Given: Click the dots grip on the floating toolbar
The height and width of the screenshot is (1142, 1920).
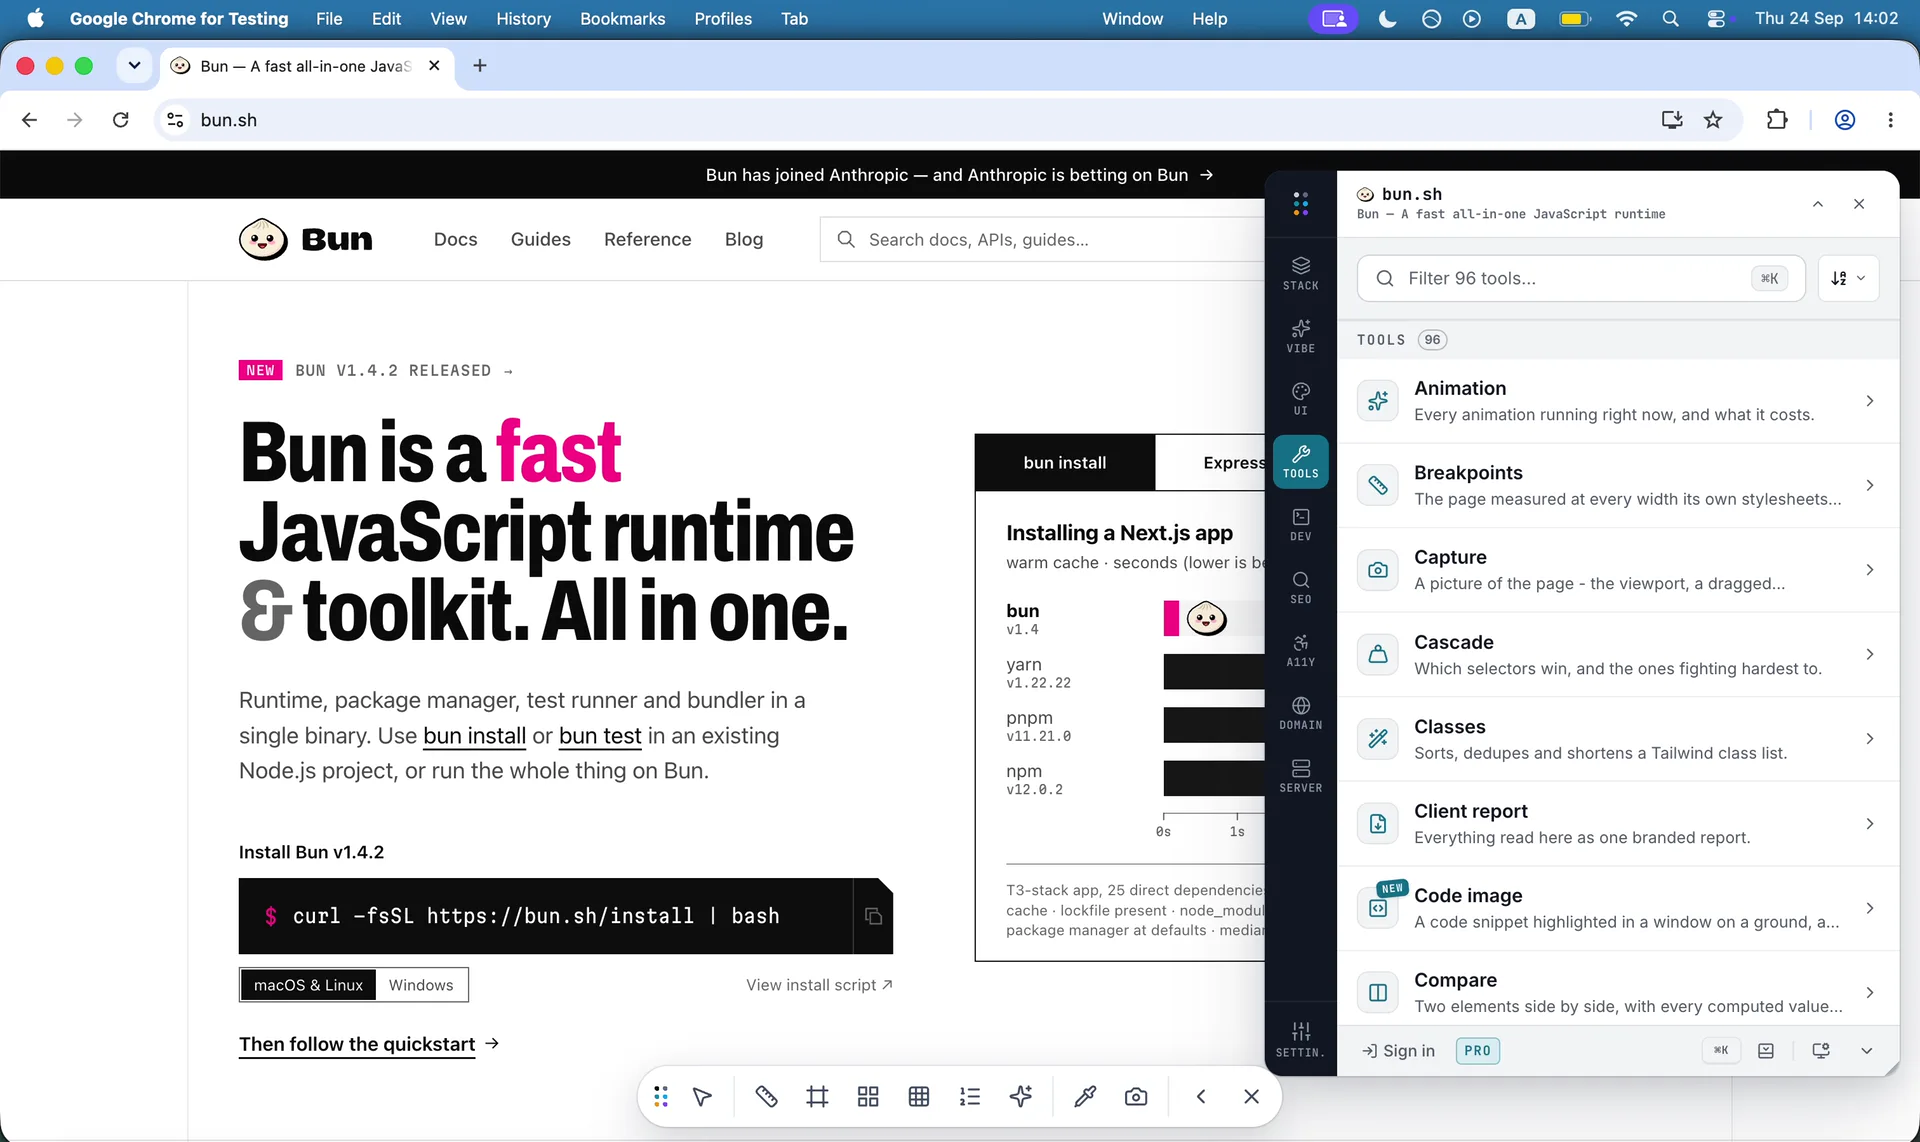Looking at the screenshot, I should (x=661, y=1097).
